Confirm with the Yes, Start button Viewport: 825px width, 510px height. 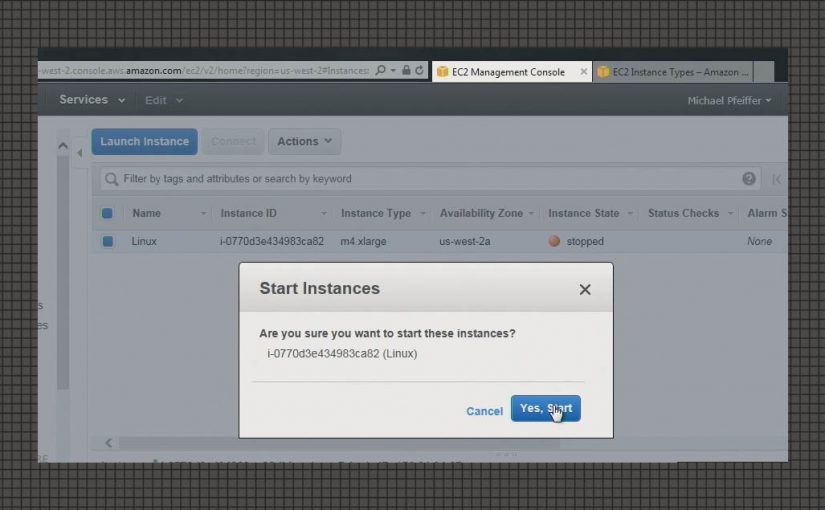point(546,408)
